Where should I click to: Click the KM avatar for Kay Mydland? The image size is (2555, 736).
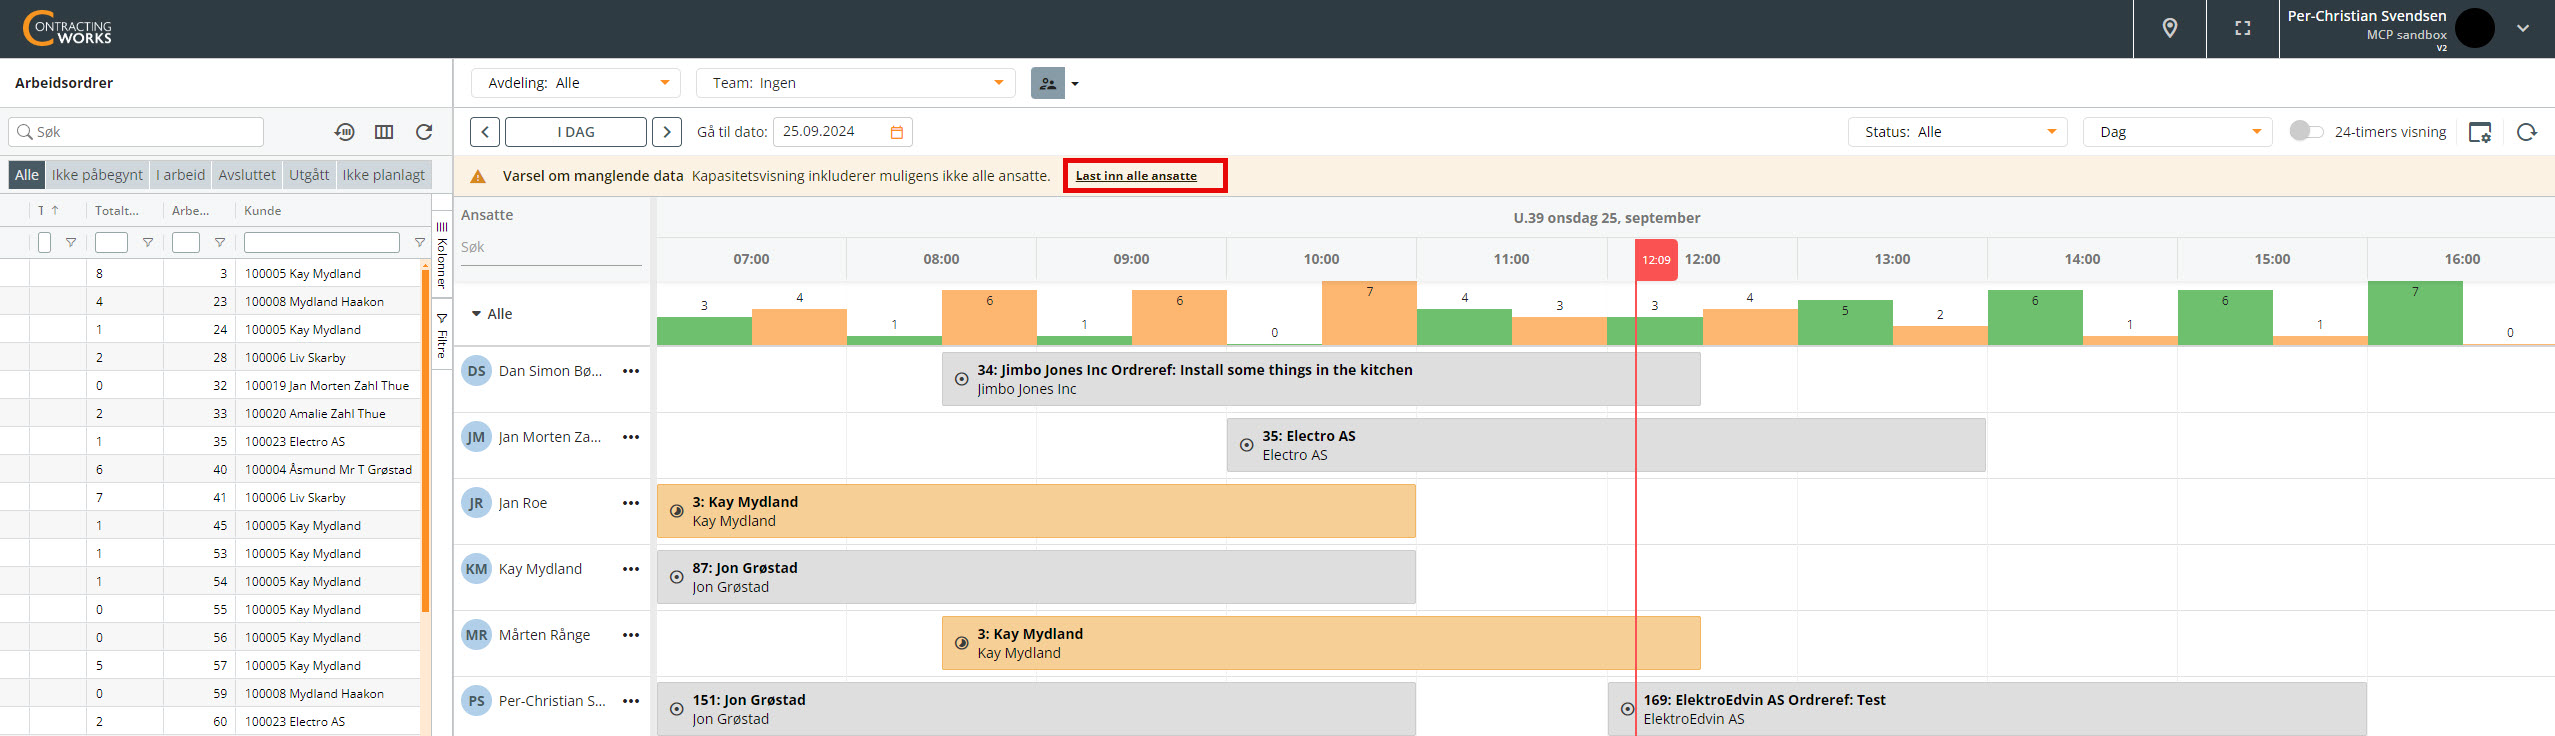tap(476, 569)
